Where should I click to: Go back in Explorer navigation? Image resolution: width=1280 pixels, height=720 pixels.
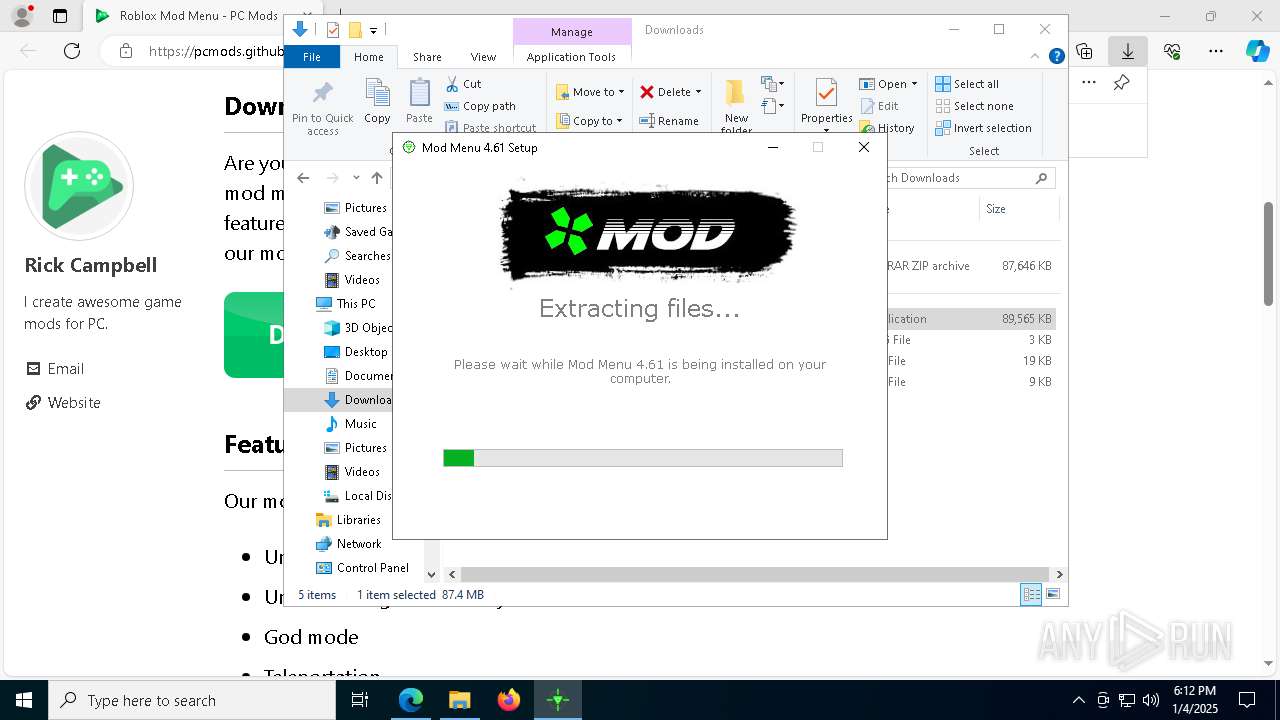point(303,178)
